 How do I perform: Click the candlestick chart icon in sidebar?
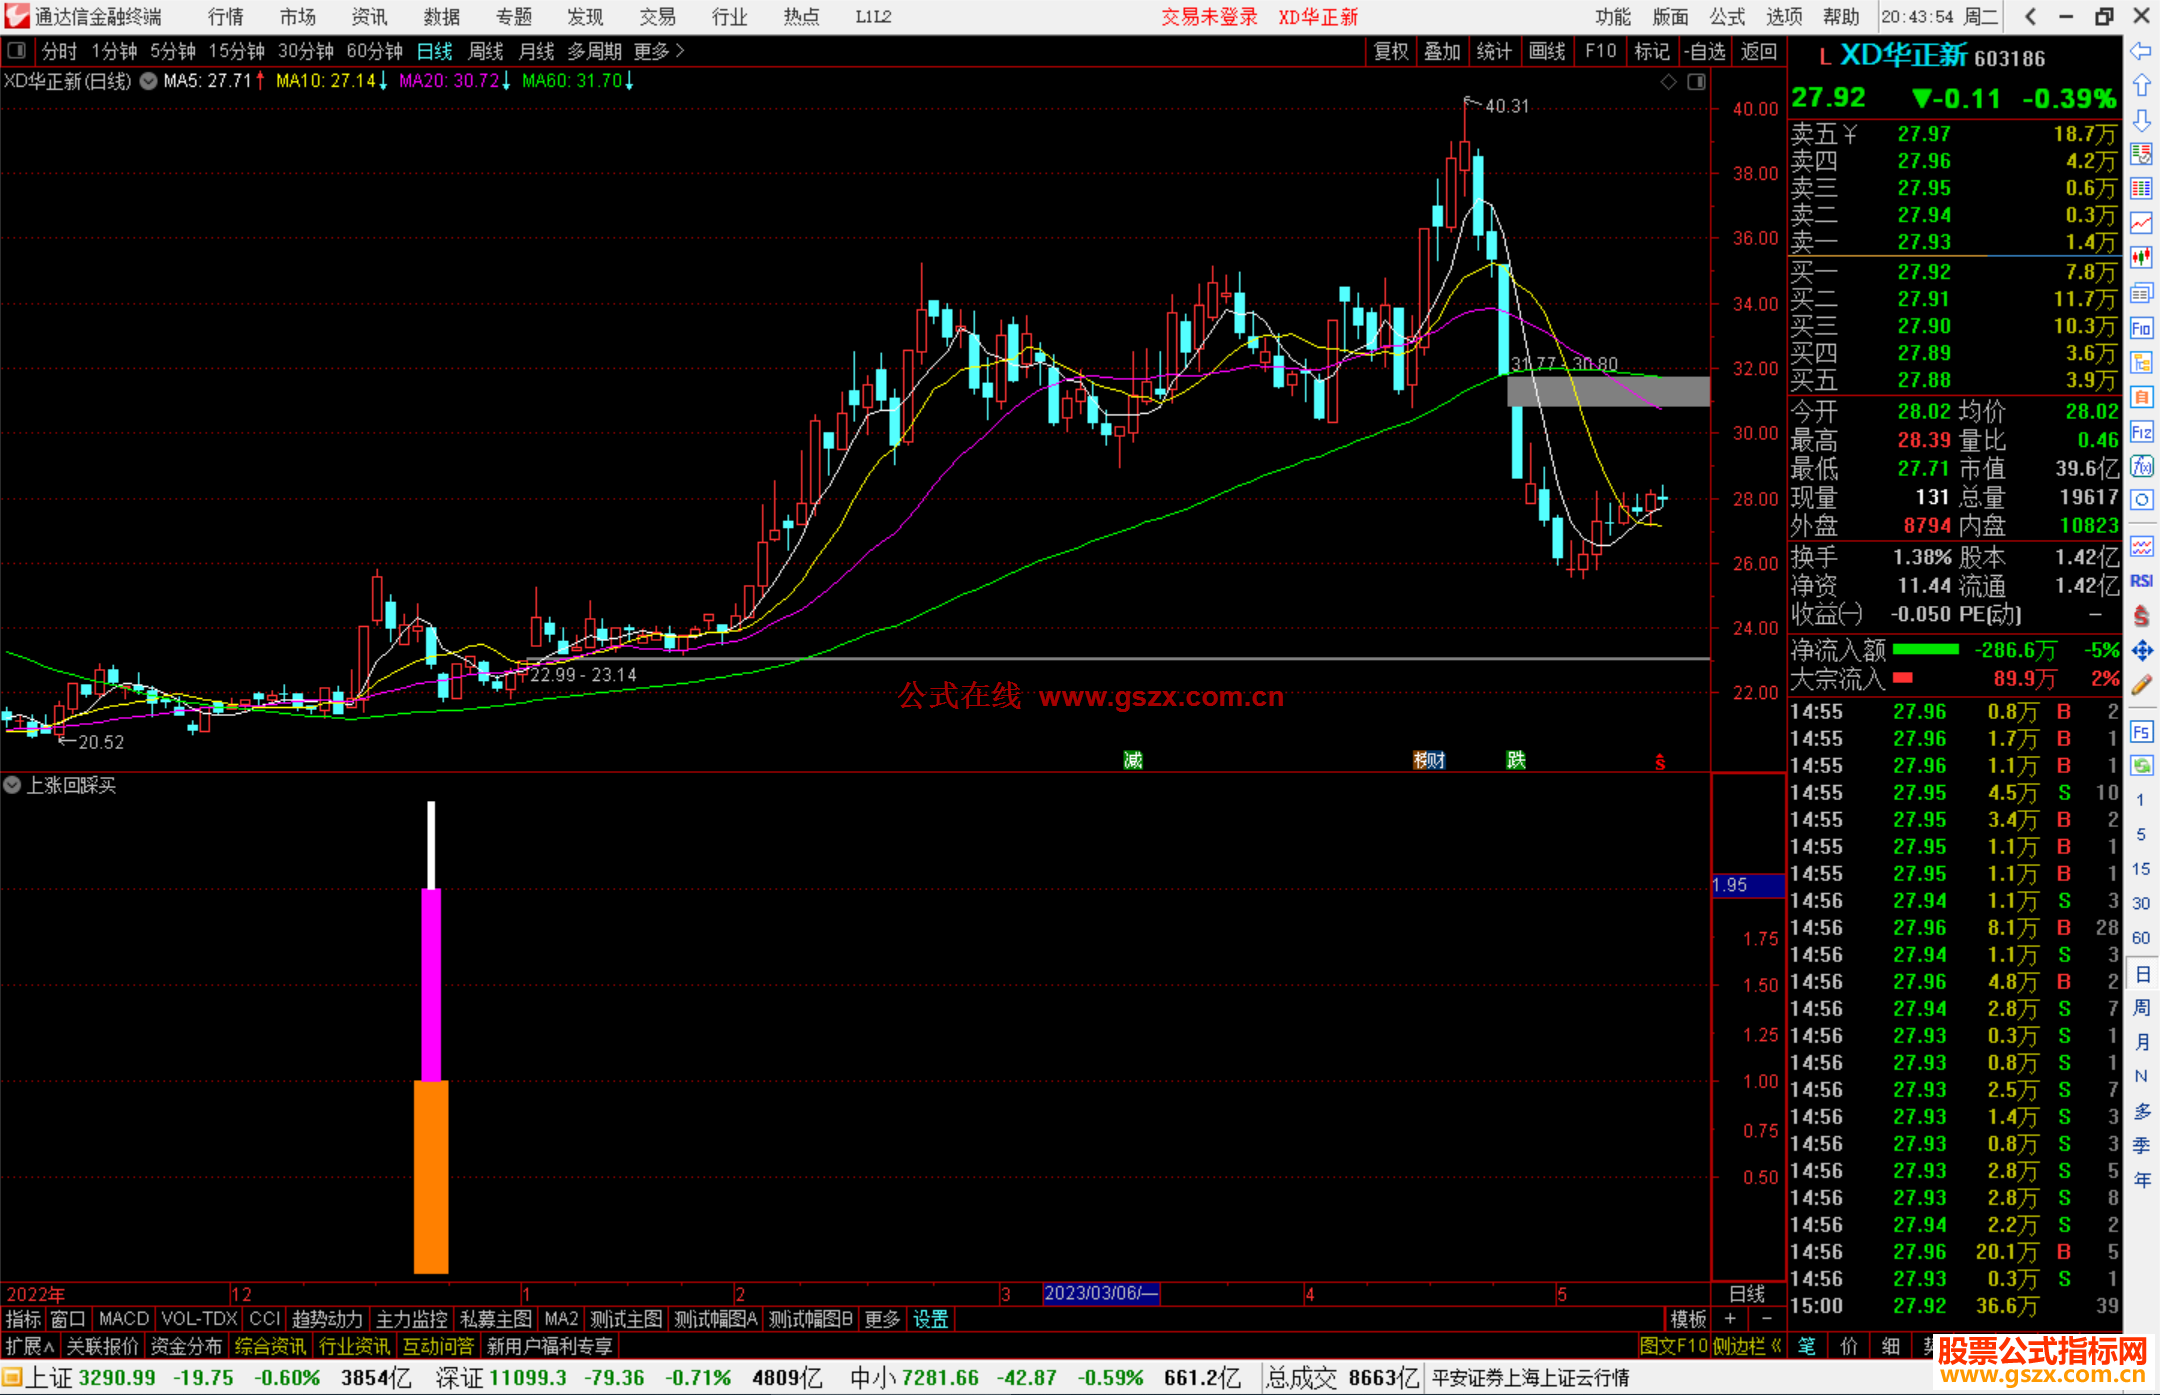[2141, 258]
